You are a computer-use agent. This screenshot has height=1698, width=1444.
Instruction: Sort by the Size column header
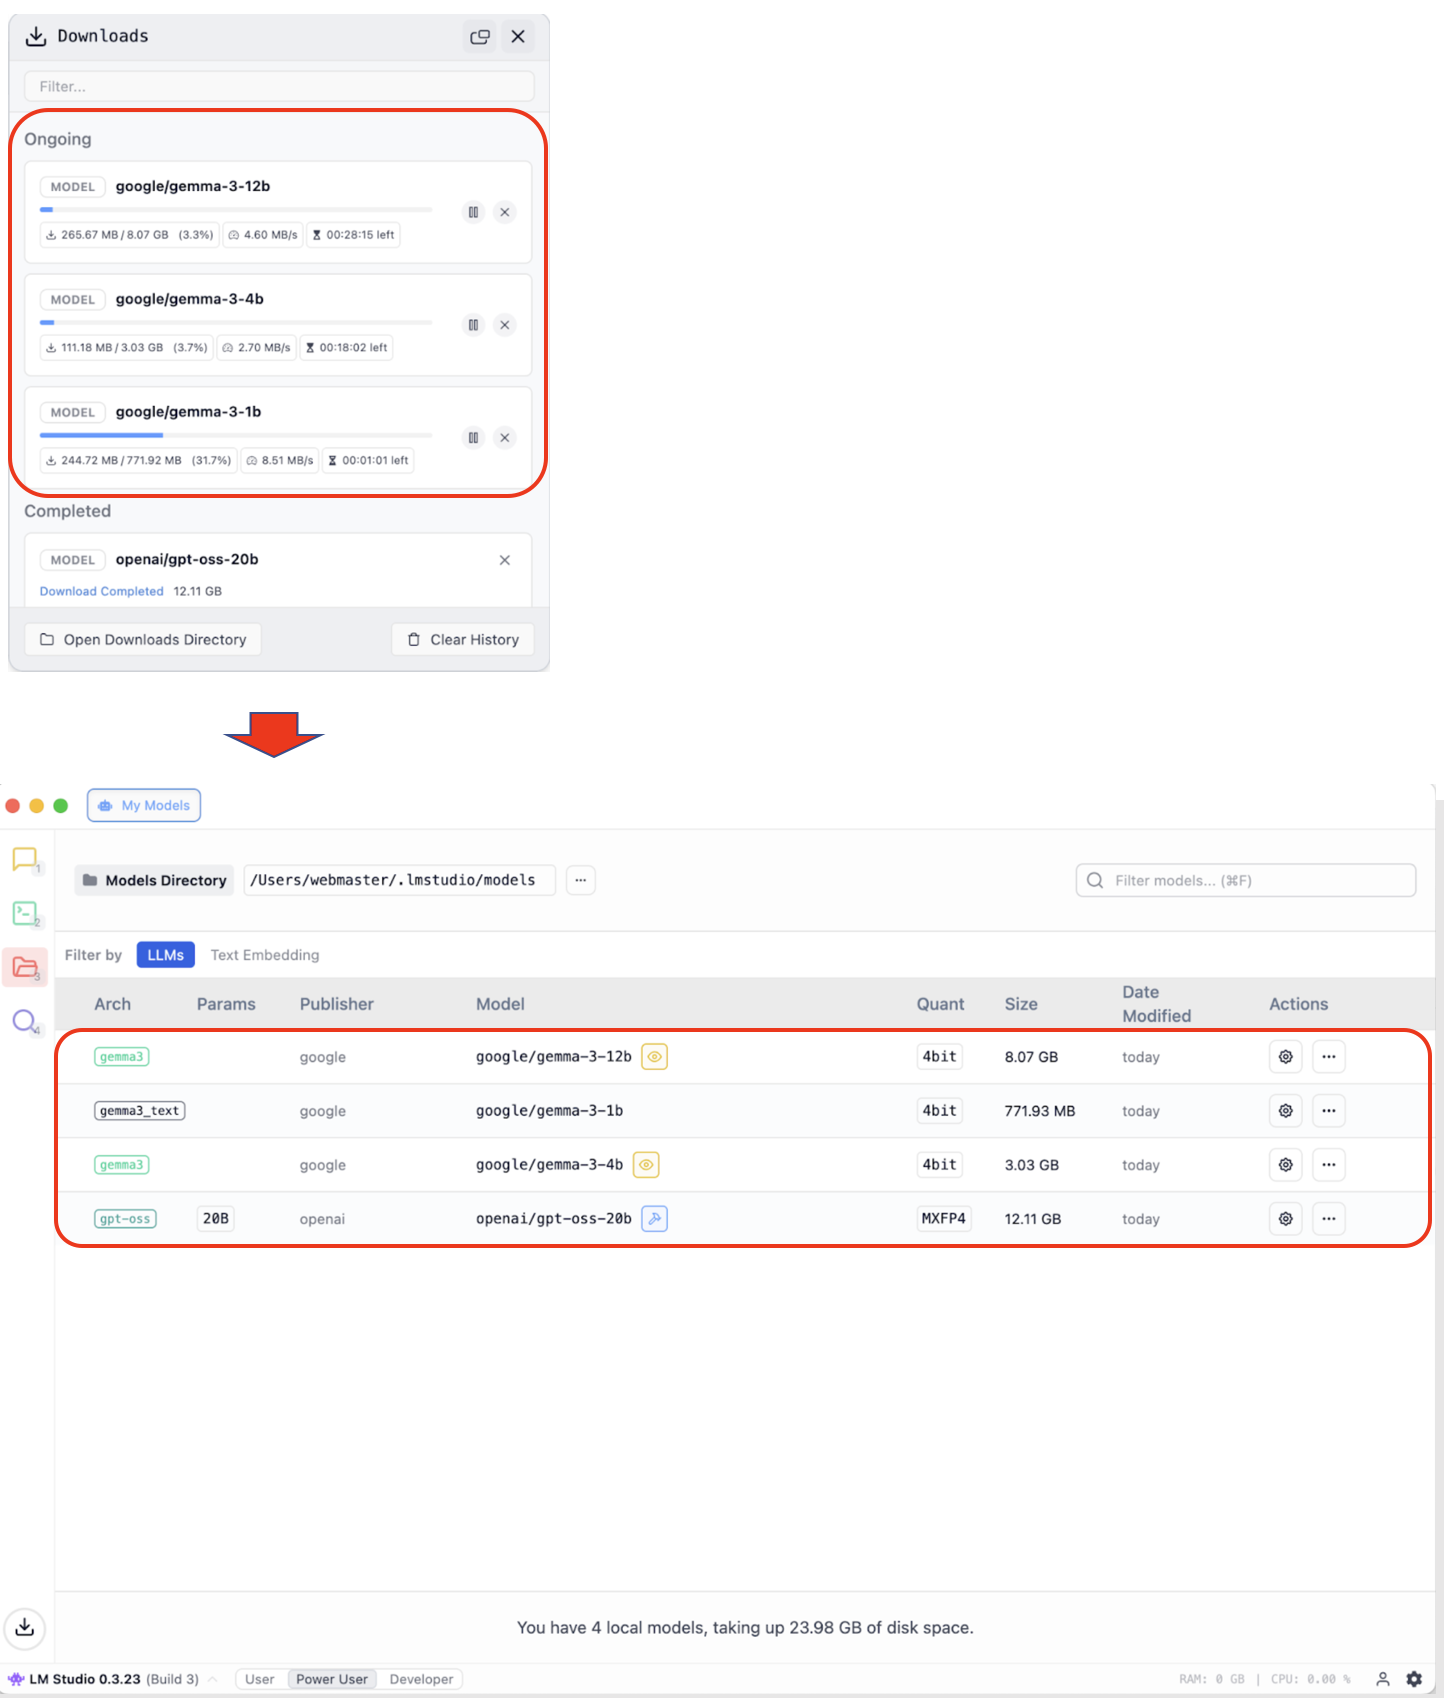(1021, 1004)
